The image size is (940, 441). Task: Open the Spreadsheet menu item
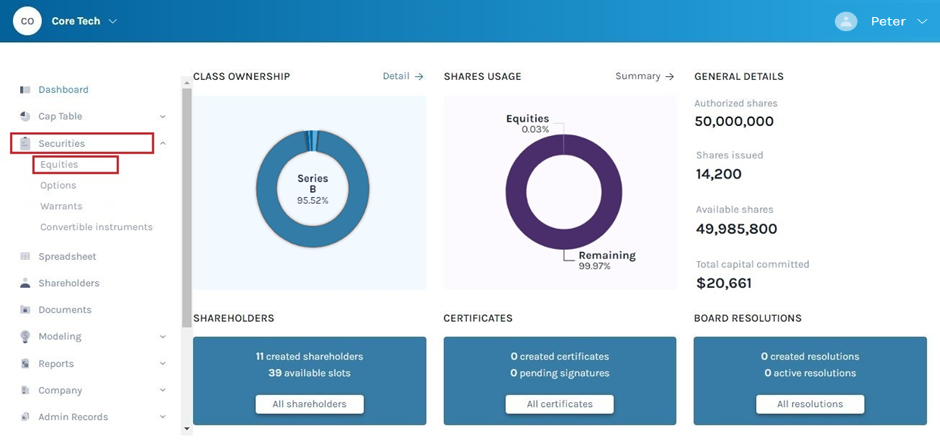tap(67, 256)
